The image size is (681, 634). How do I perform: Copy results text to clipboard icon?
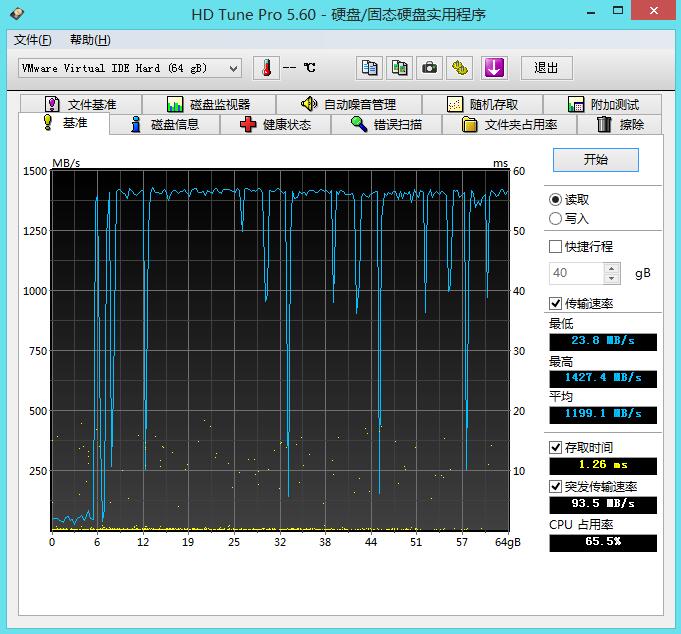pyautogui.click(x=369, y=68)
